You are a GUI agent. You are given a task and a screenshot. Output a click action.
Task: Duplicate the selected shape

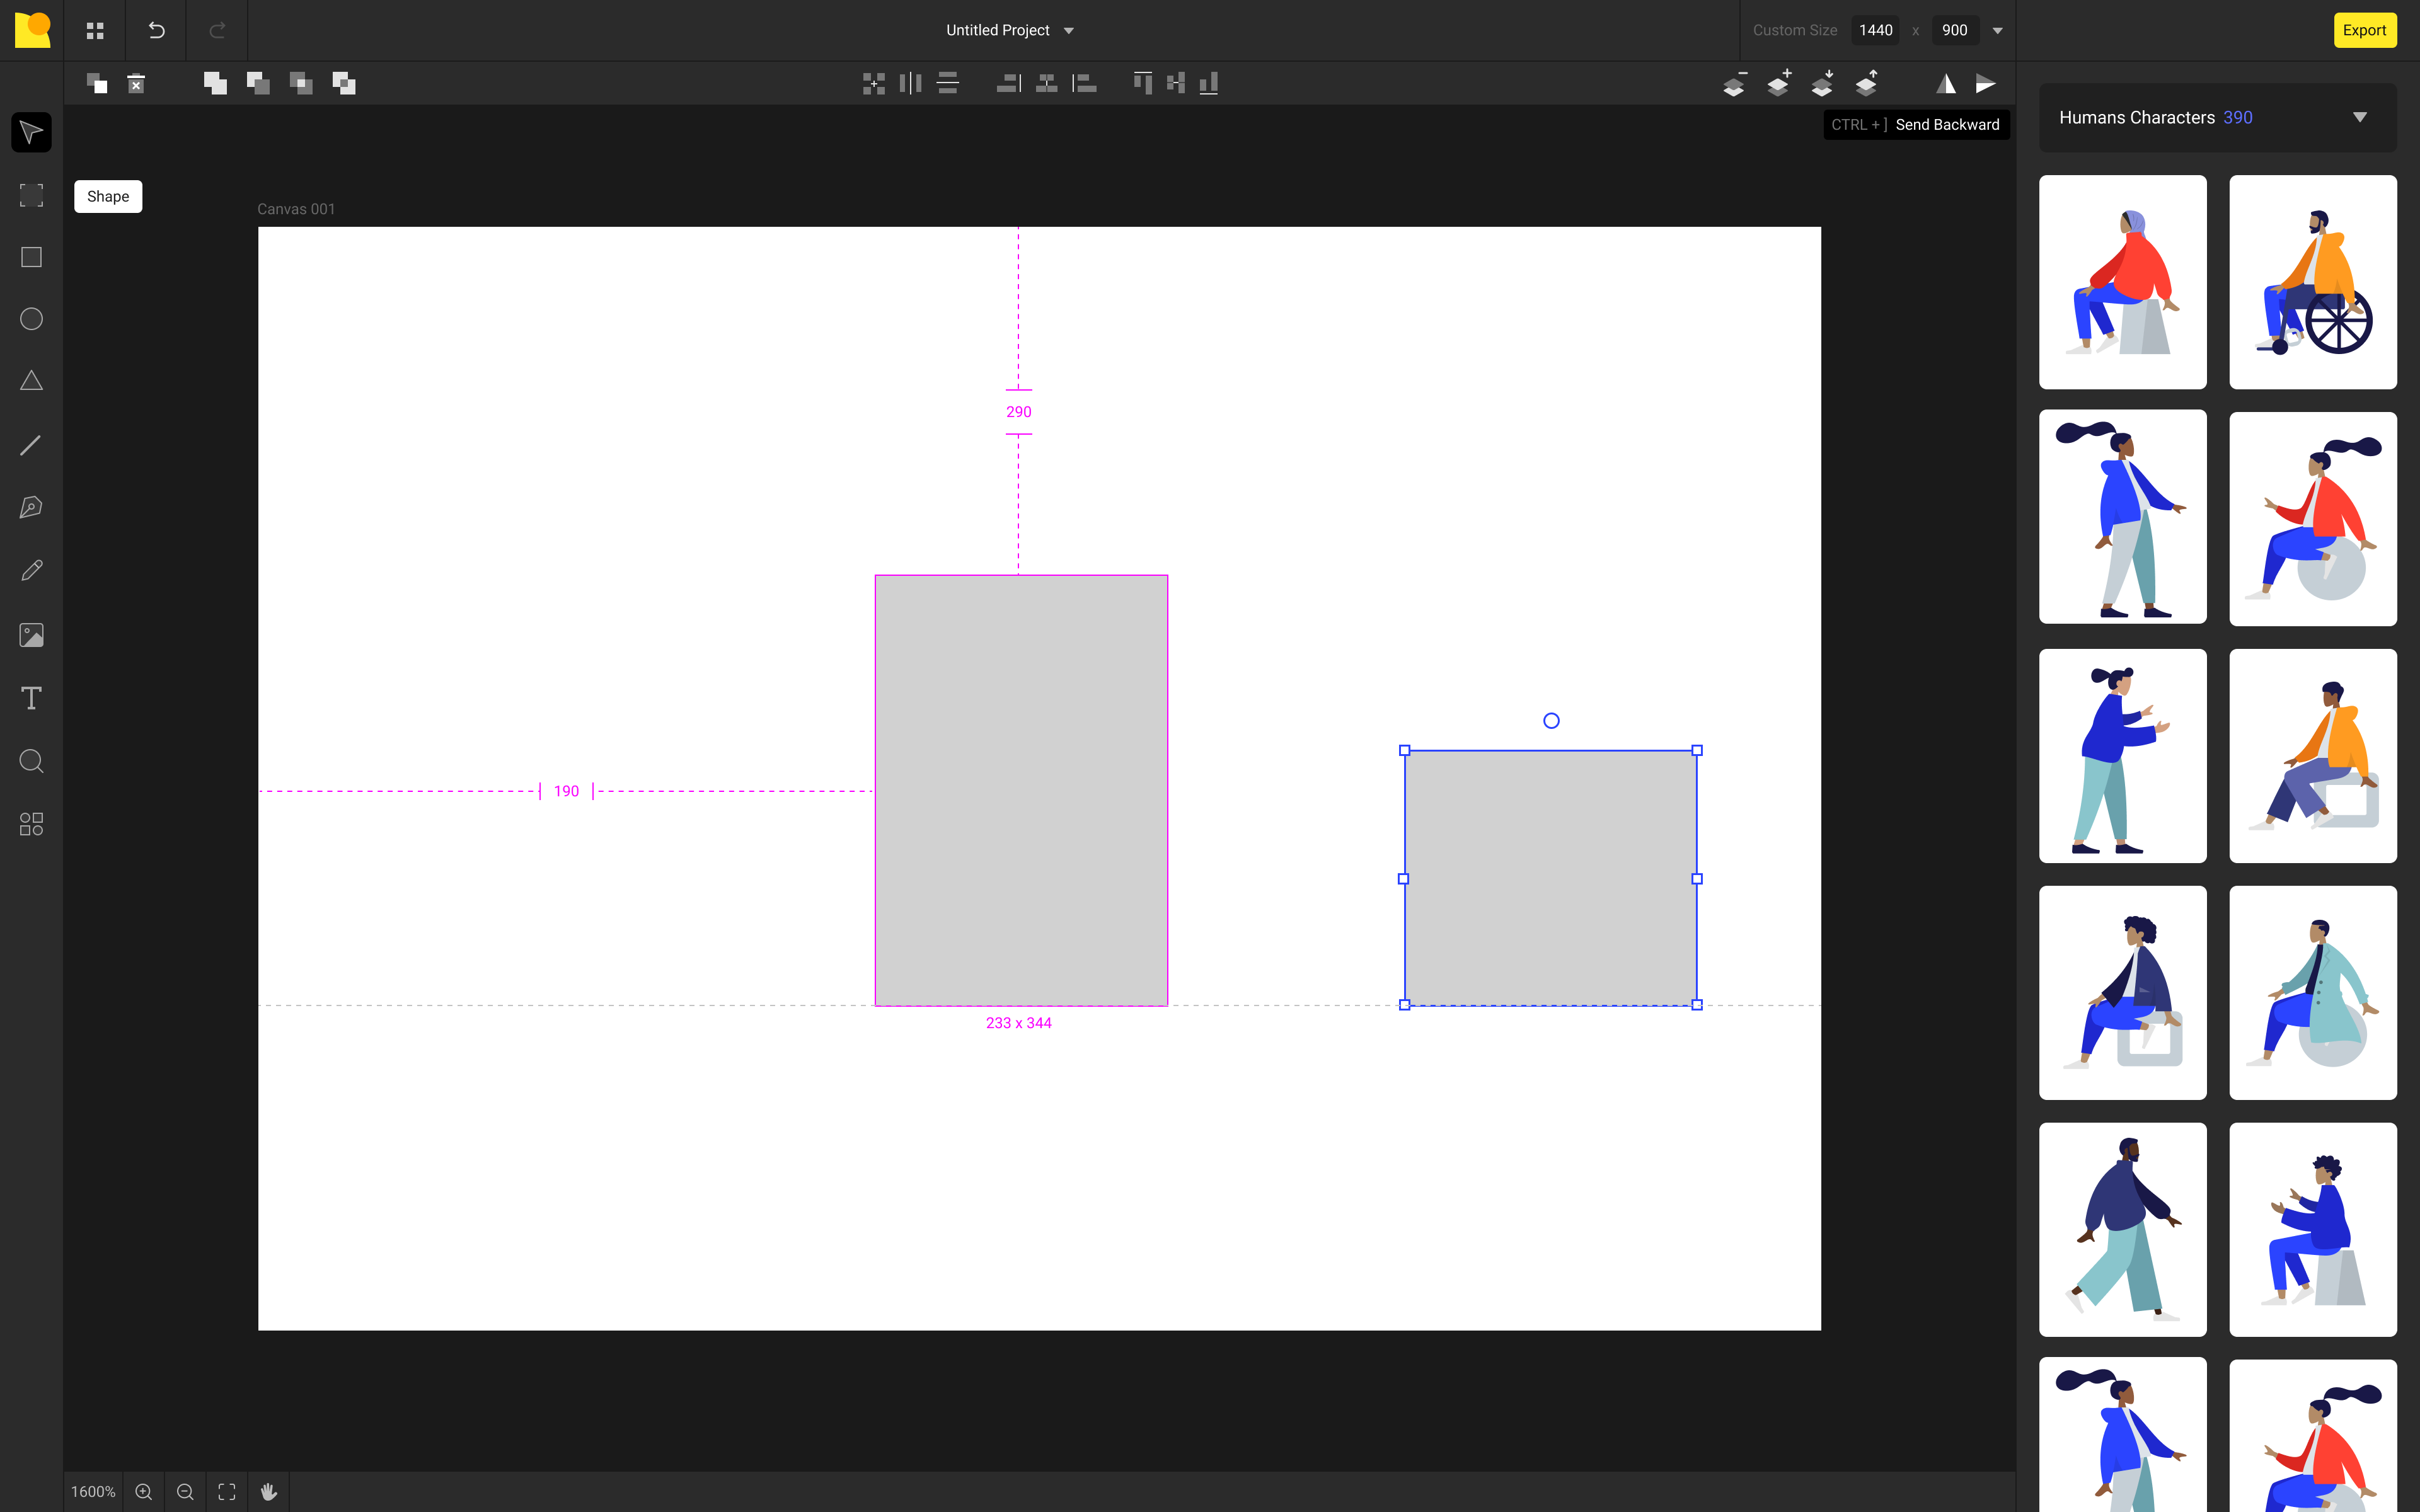coord(97,83)
